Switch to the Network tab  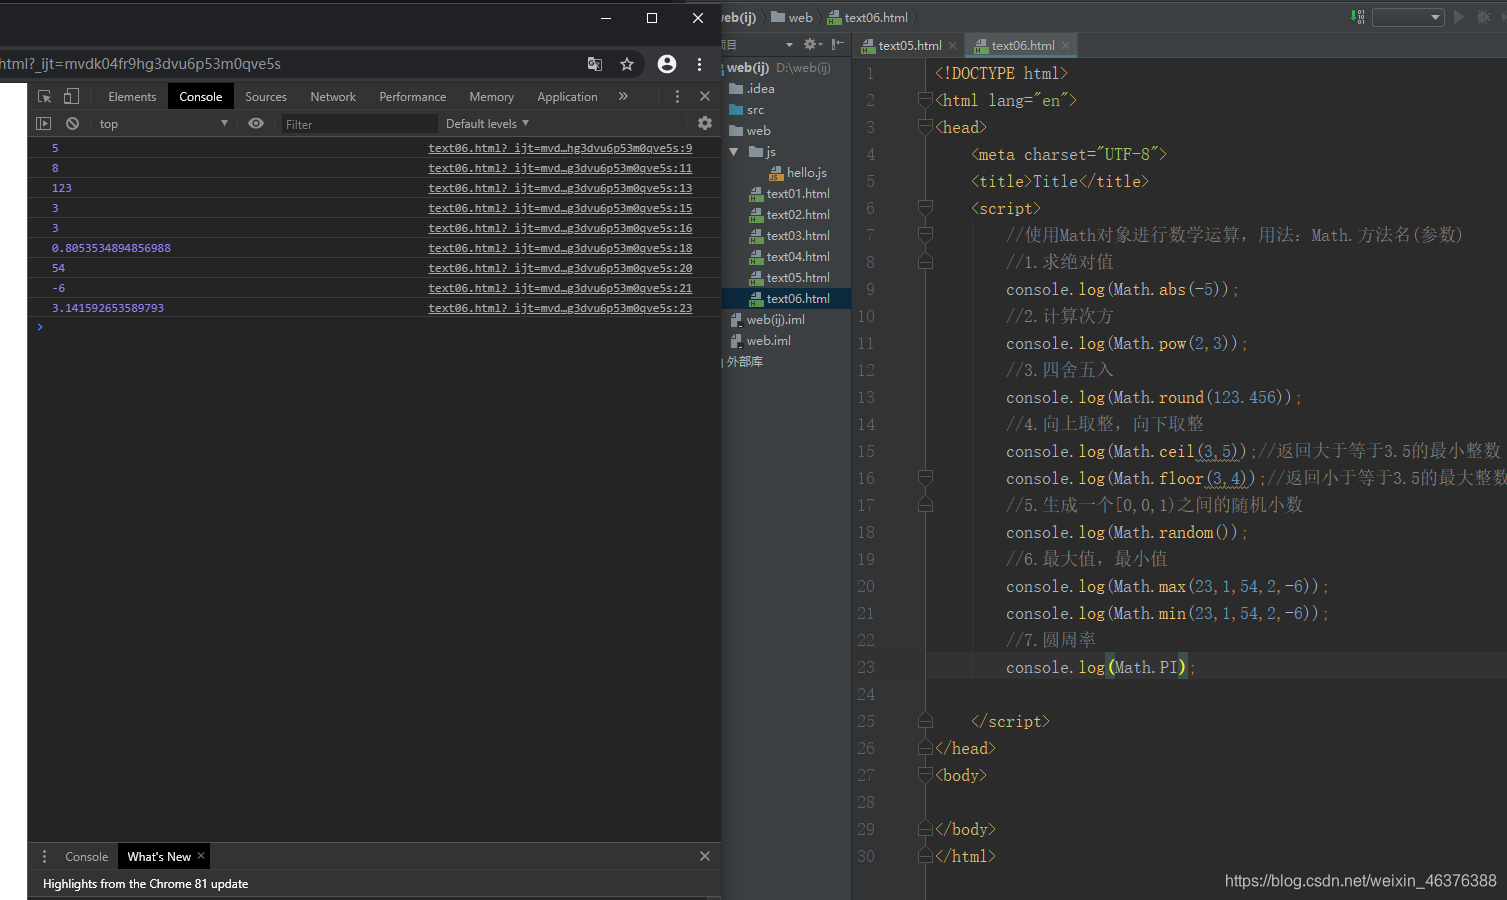click(x=333, y=96)
